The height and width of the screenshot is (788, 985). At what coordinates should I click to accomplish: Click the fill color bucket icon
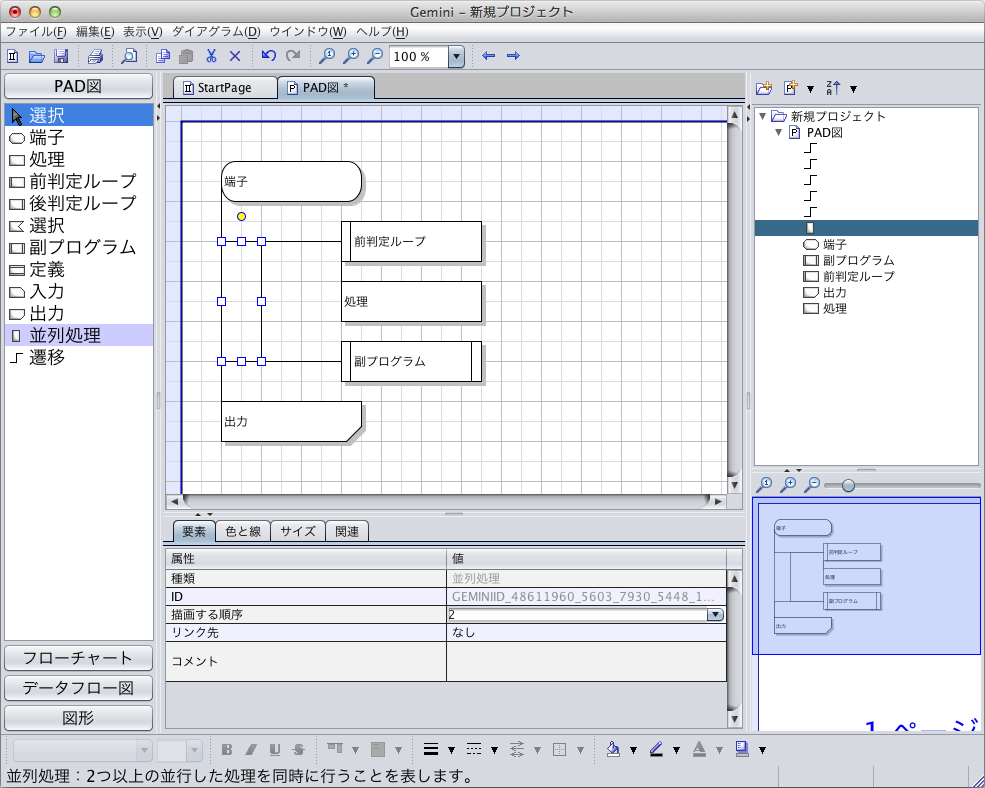click(614, 749)
